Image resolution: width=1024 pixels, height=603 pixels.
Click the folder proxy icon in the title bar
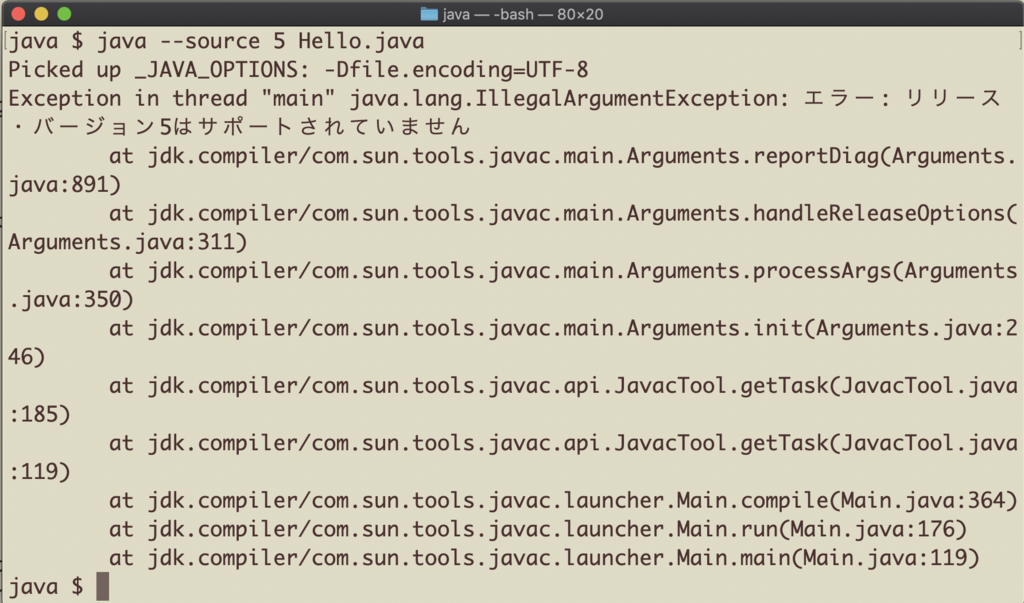(428, 14)
